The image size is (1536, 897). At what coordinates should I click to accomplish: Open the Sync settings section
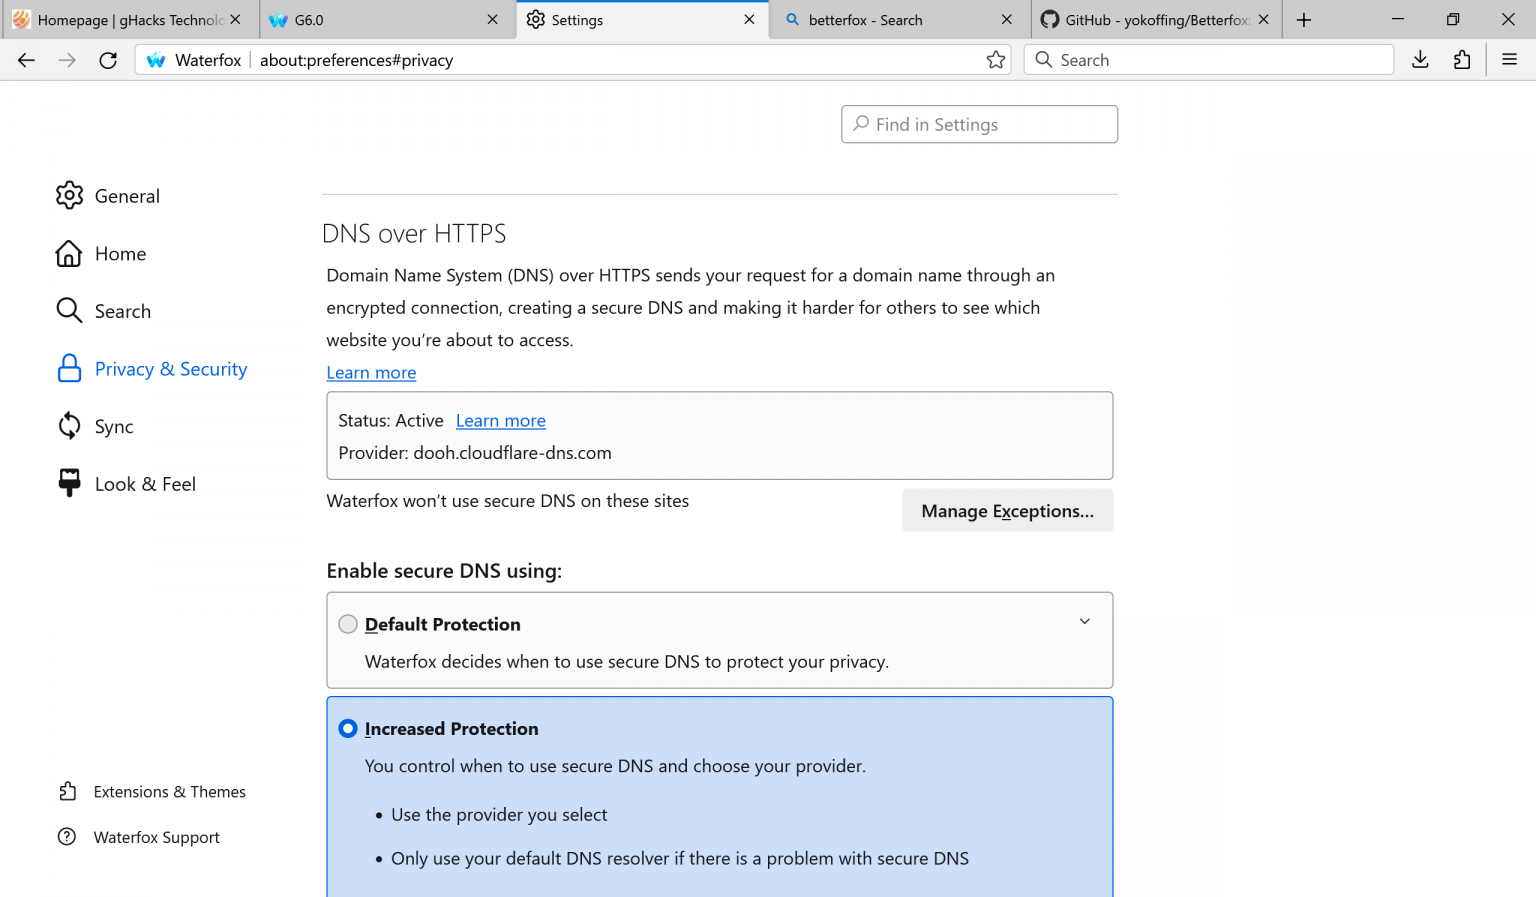113,426
